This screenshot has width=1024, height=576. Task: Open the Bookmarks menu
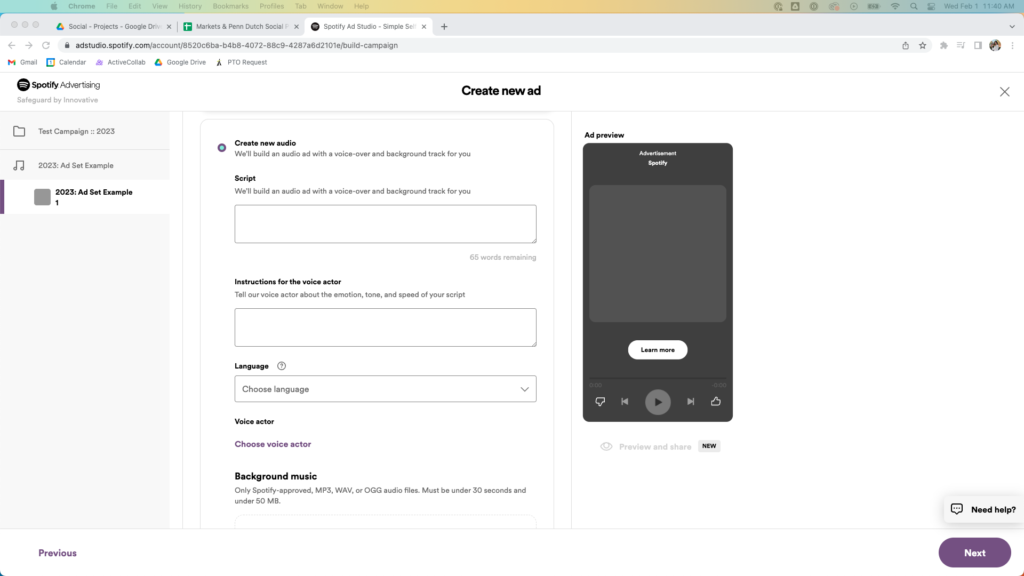tap(231, 6)
